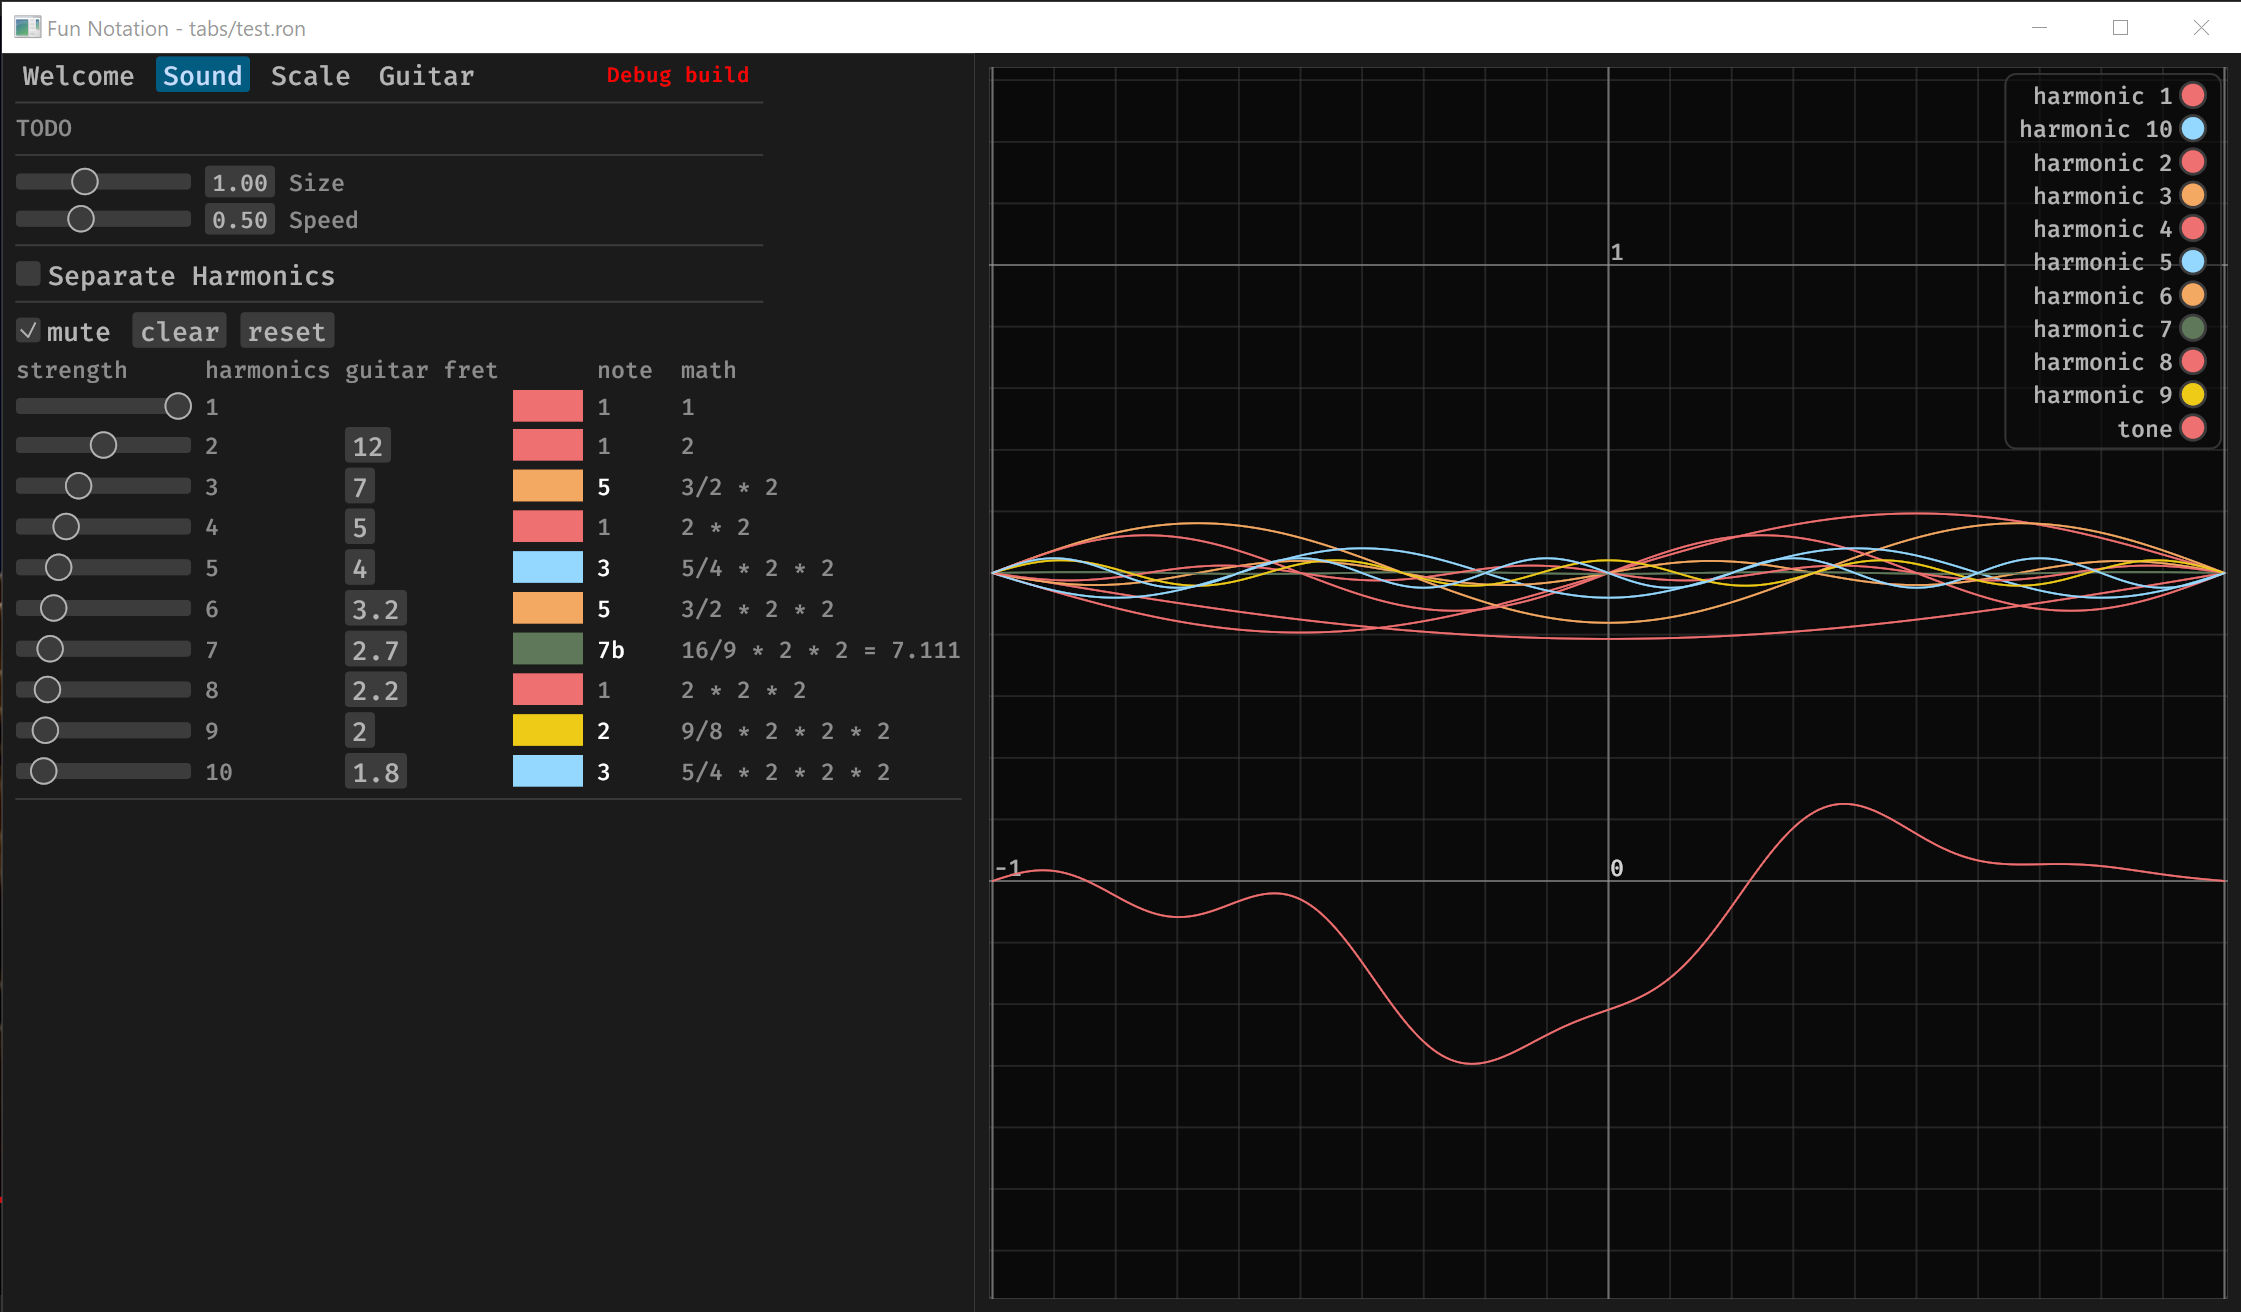This screenshot has height=1312, width=2241.
Task: Click harmonic 7 green legend dot
Action: point(2192,329)
